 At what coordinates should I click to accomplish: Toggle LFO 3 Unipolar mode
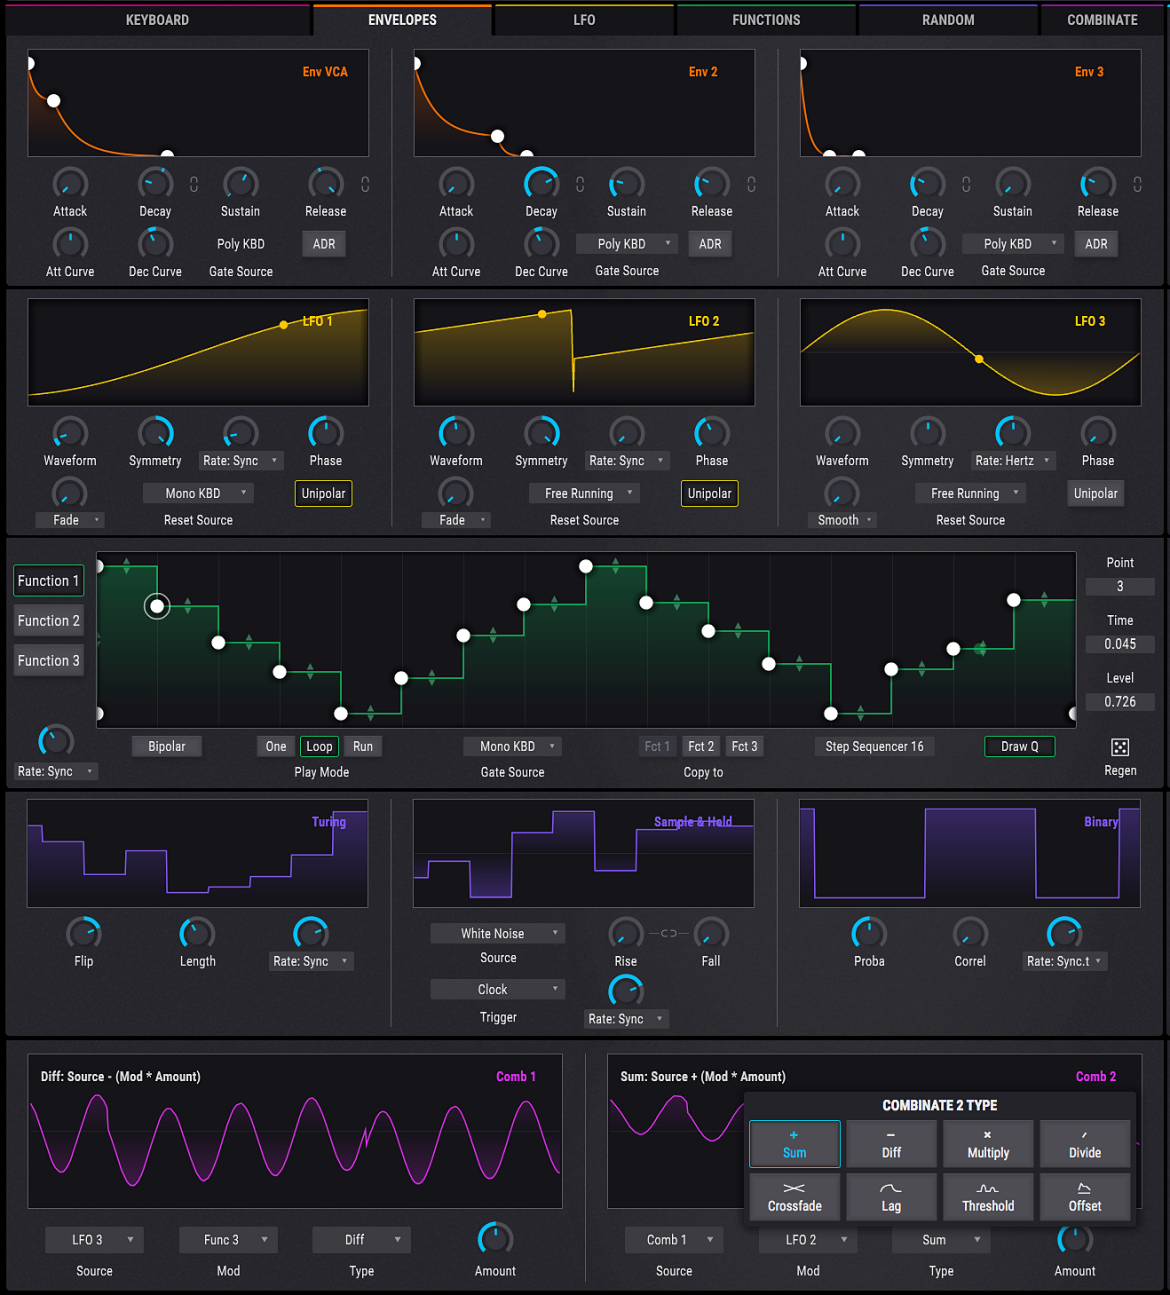coord(1096,493)
